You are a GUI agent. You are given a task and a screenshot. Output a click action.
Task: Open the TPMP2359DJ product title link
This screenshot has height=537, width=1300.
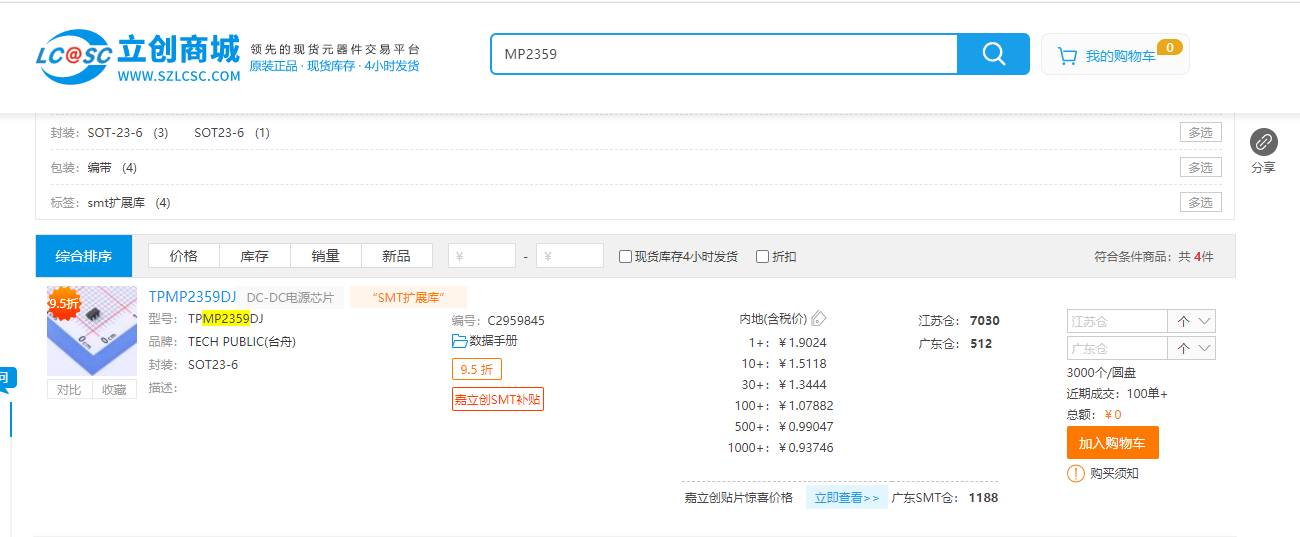[192, 296]
